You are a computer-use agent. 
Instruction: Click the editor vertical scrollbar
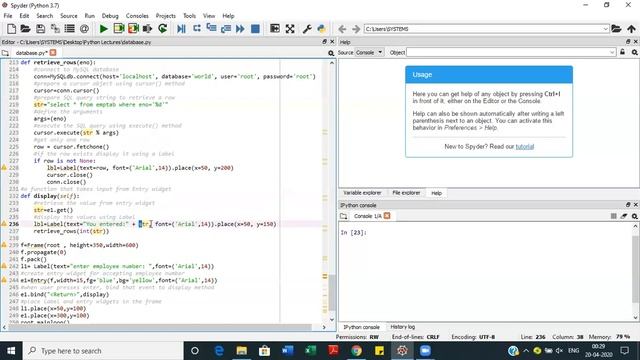coord(332,292)
